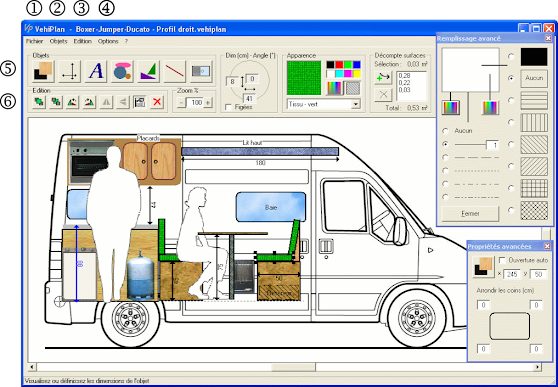Click the Fermer button
558x387 pixels.
pos(470,214)
